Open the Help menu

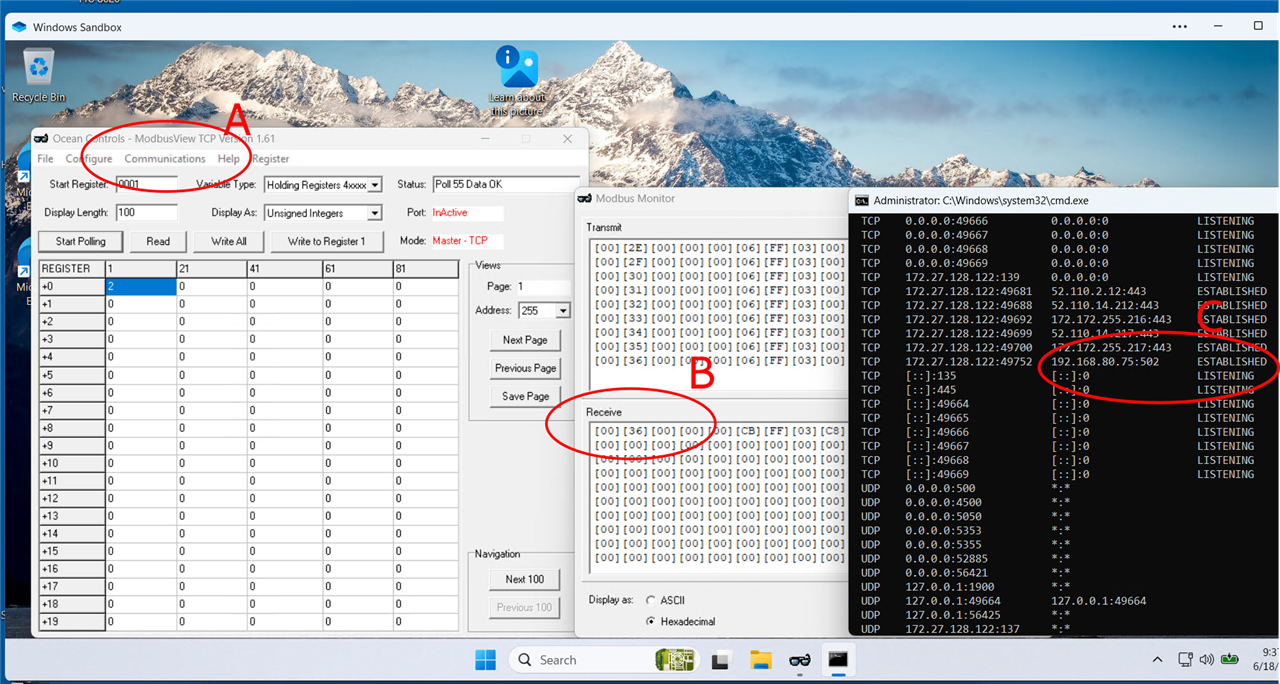228,159
